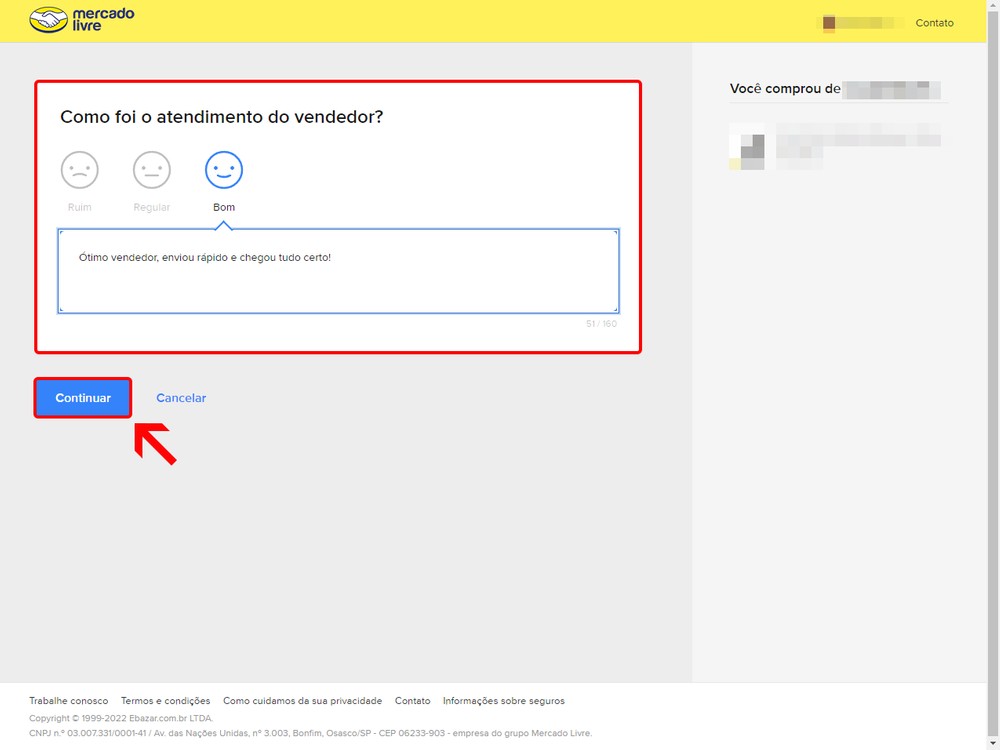The width and height of the screenshot is (1000, 750).
Task: Cancel the review via Cancelar link
Action: pos(181,398)
